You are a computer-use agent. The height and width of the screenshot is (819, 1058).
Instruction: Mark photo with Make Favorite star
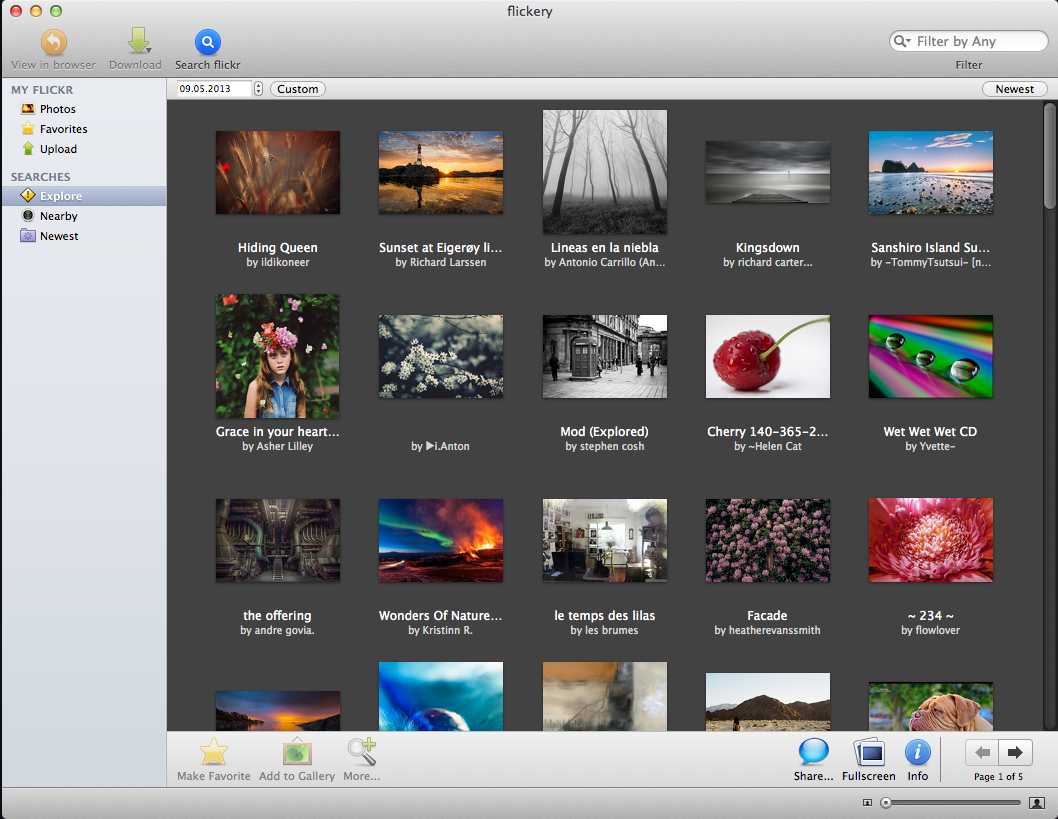pyautogui.click(x=213, y=753)
